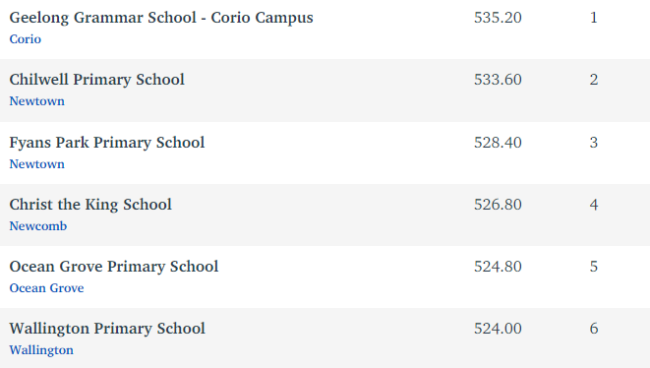Select the score 524.80 cell
Image resolution: width=650 pixels, height=368 pixels.
click(498, 266)
